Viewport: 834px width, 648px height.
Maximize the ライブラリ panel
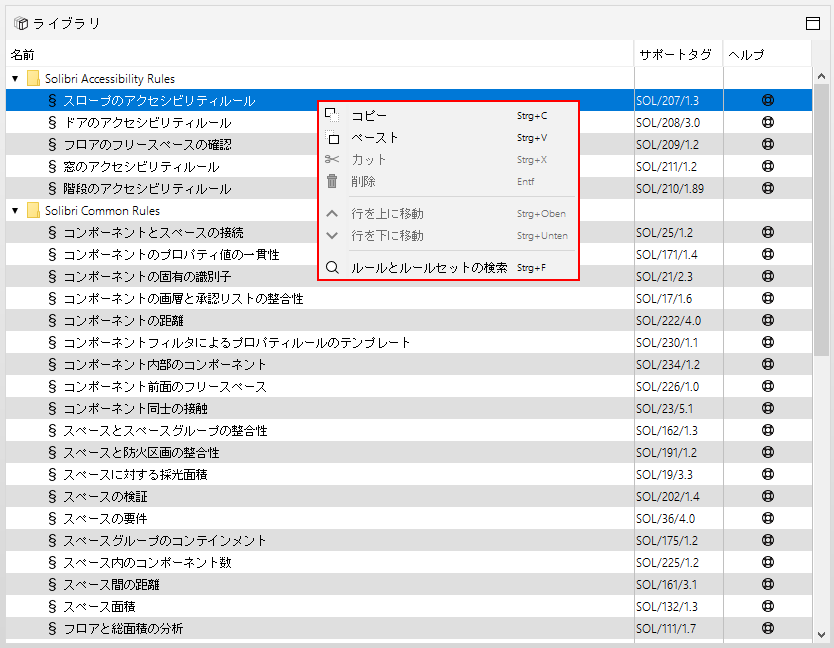pyautogui.click(x=813, y=23)
